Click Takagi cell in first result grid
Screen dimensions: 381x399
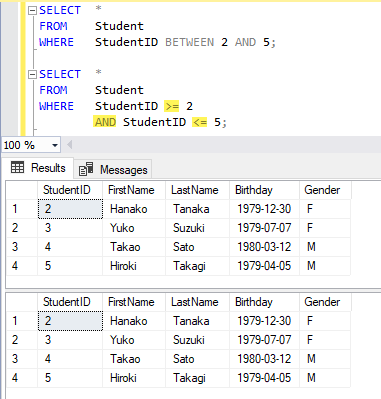197,266
